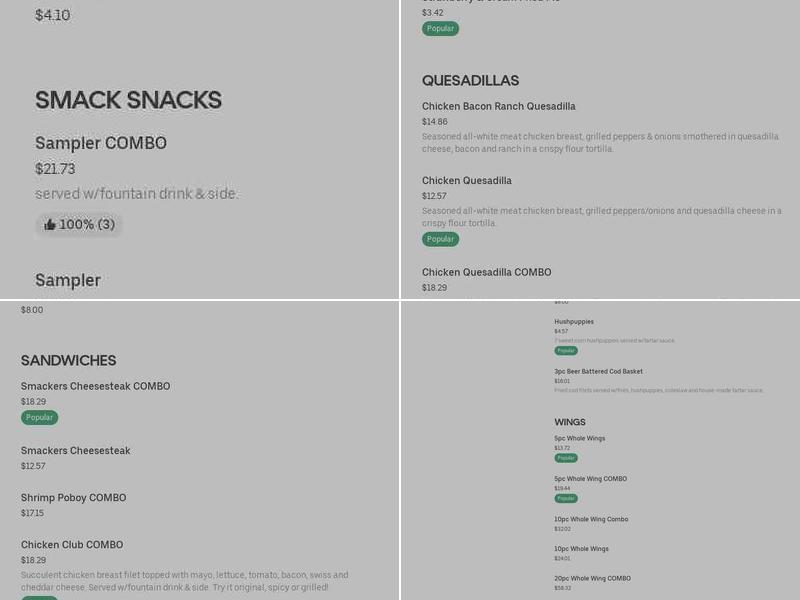This screenshot has width=800, height=600.
Task: Select the Chicken Club COMBO item
Action: [72, 545]
